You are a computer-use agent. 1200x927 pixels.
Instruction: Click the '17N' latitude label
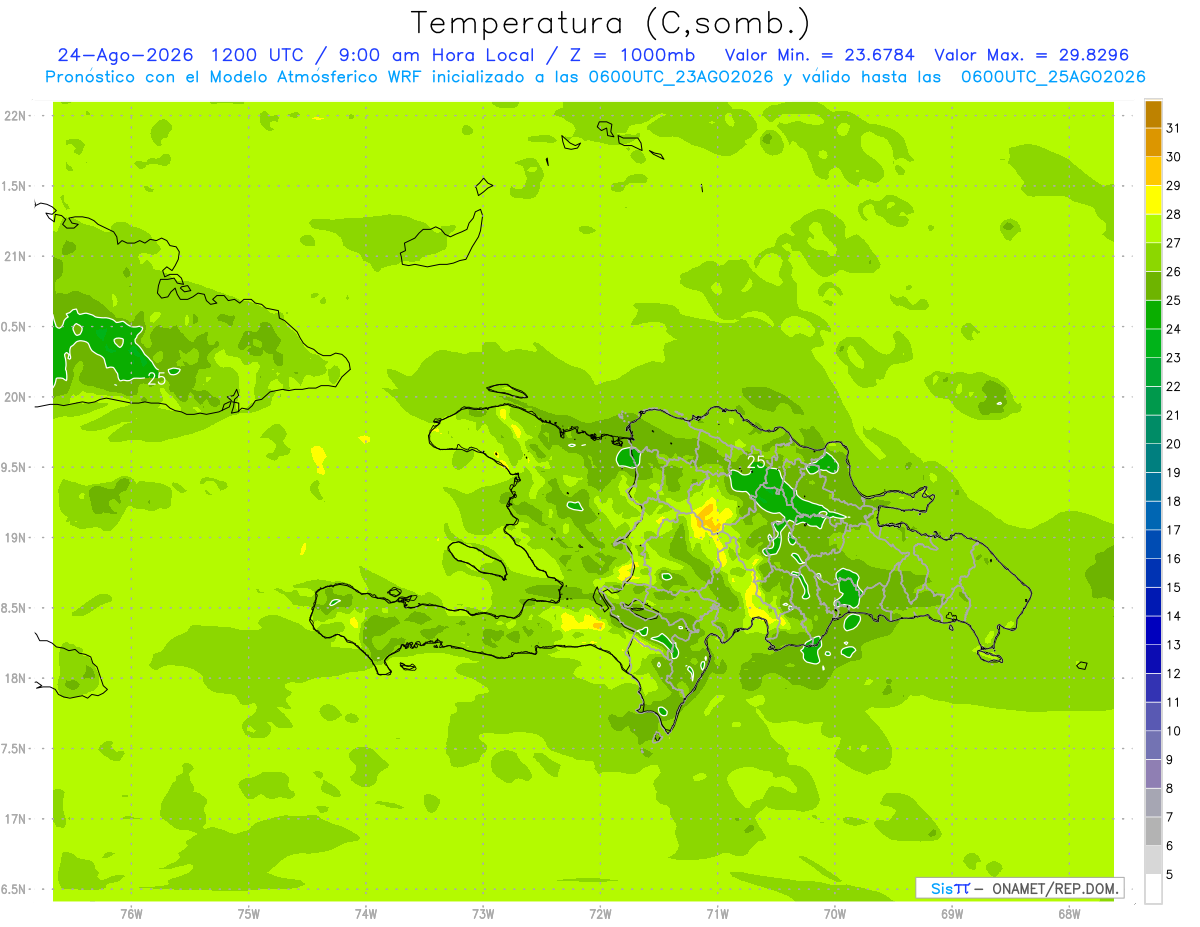coord(15,819)
